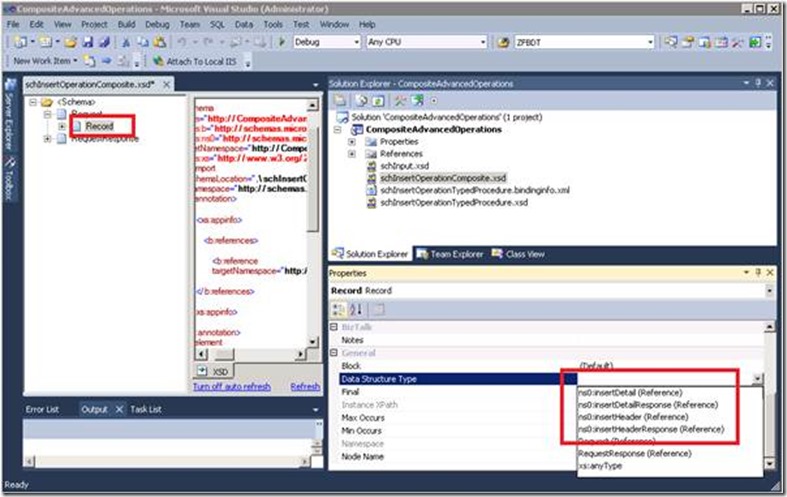
Task: Select the XSD tab below schema view
Action: click(214, 371)
